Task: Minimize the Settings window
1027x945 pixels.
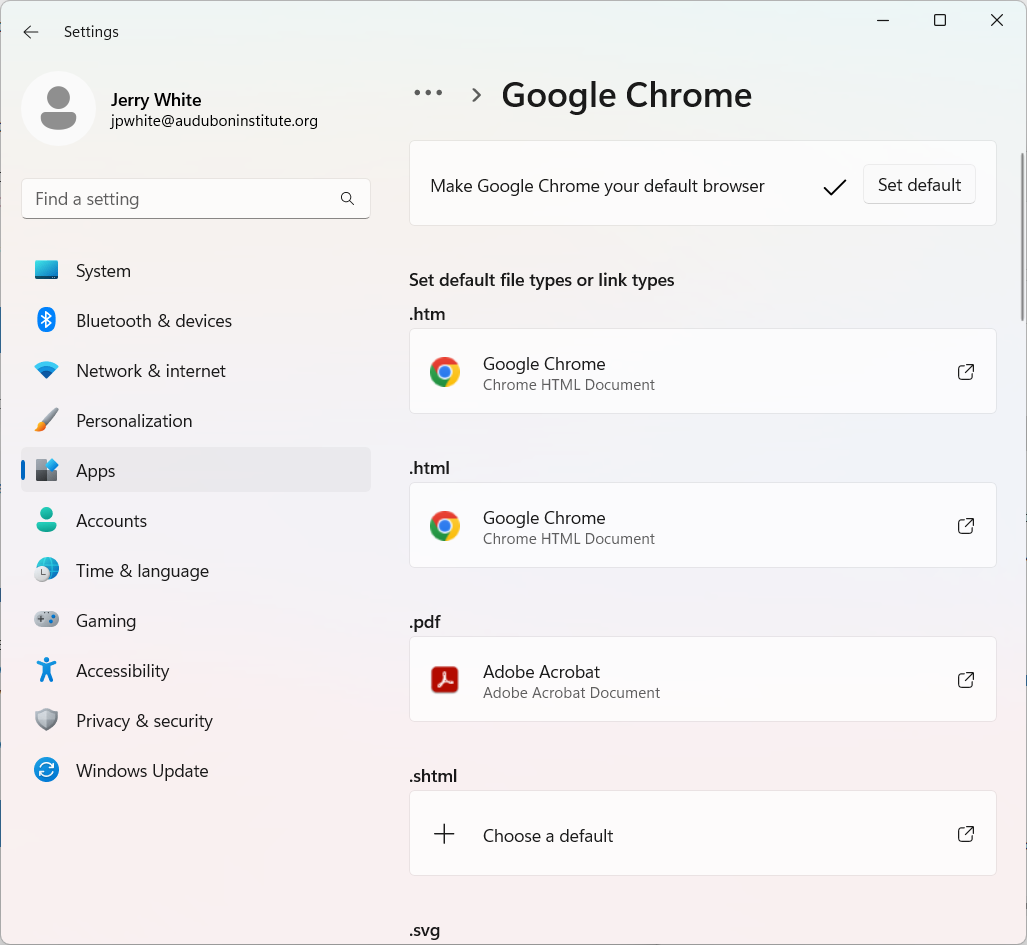Action: point(883,20)
